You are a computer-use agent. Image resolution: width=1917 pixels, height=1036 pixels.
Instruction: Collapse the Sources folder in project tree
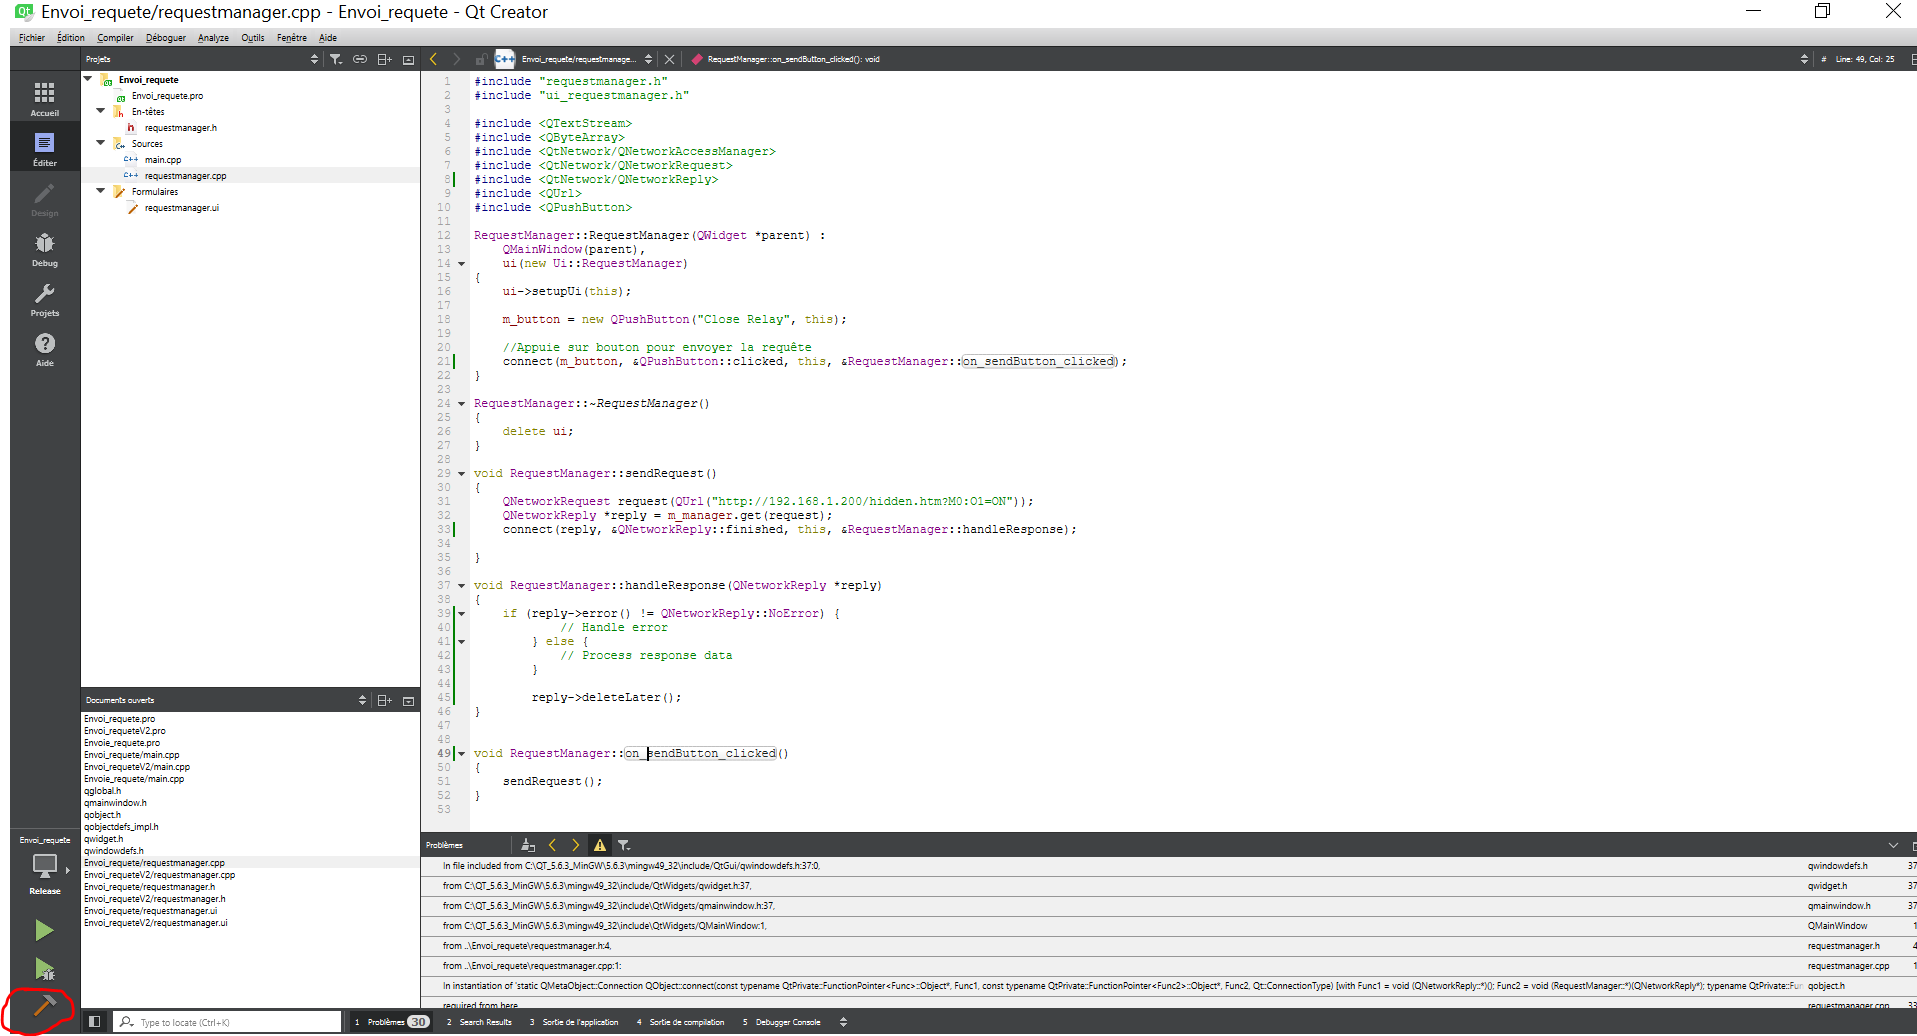pos(101,143)
